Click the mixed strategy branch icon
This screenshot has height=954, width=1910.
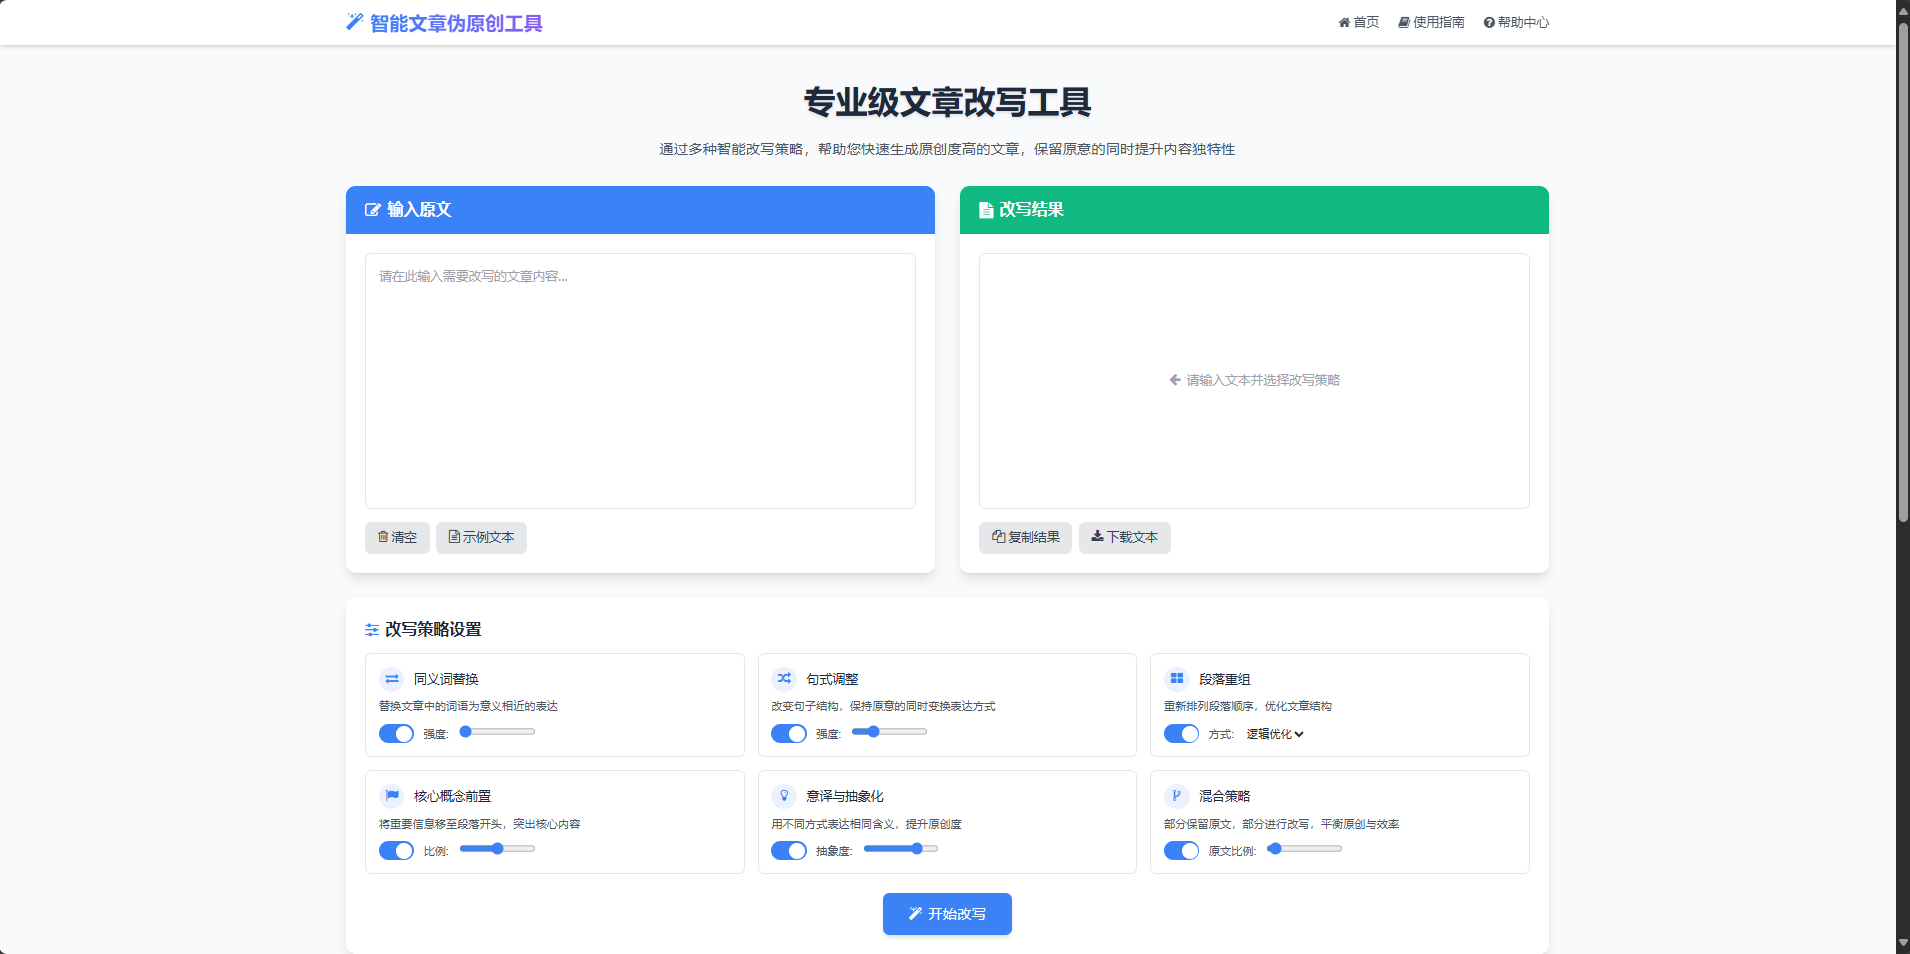[1177, 796]
